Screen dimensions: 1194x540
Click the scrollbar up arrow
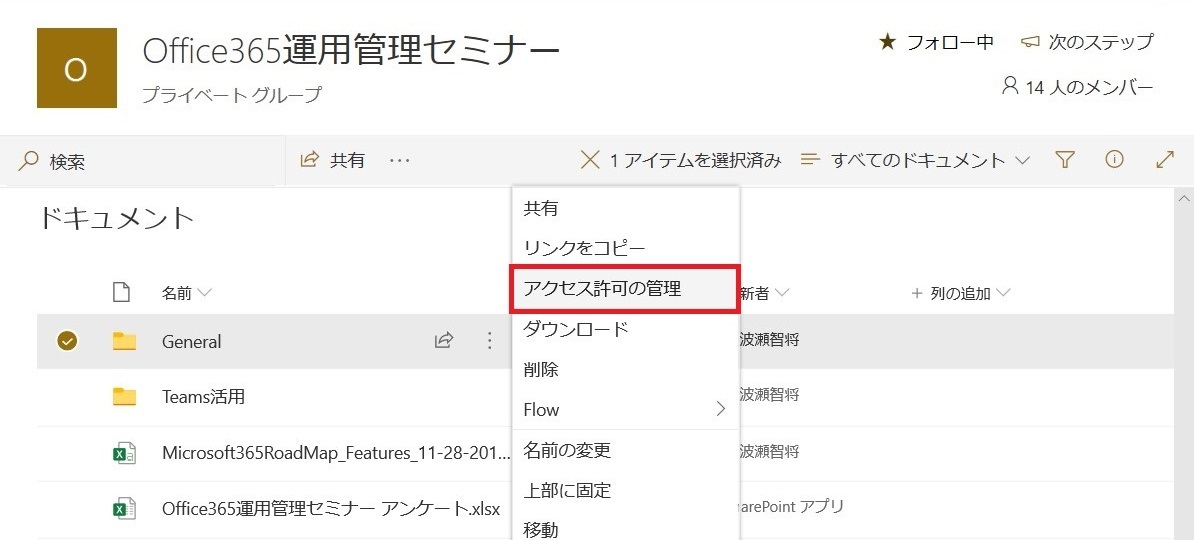click(1184, 199)
